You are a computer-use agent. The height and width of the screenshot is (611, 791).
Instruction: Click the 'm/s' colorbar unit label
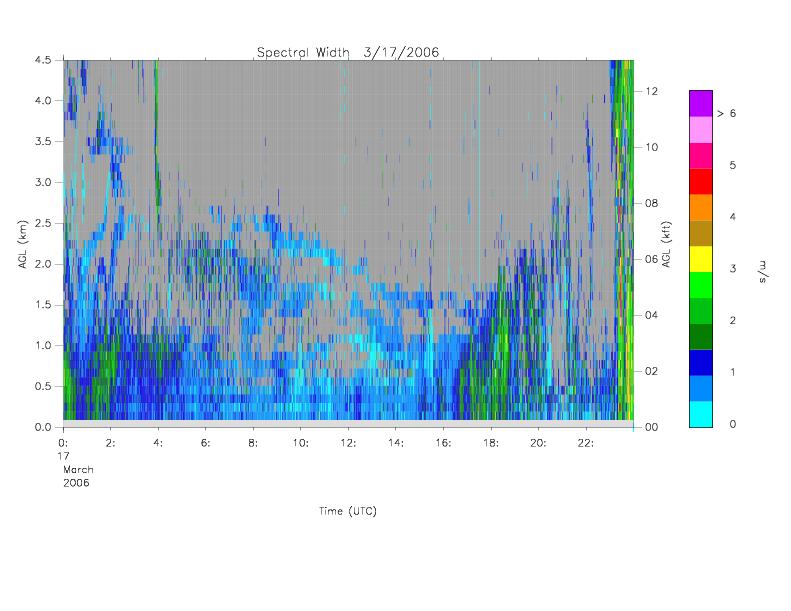click(x=762, y=271)
